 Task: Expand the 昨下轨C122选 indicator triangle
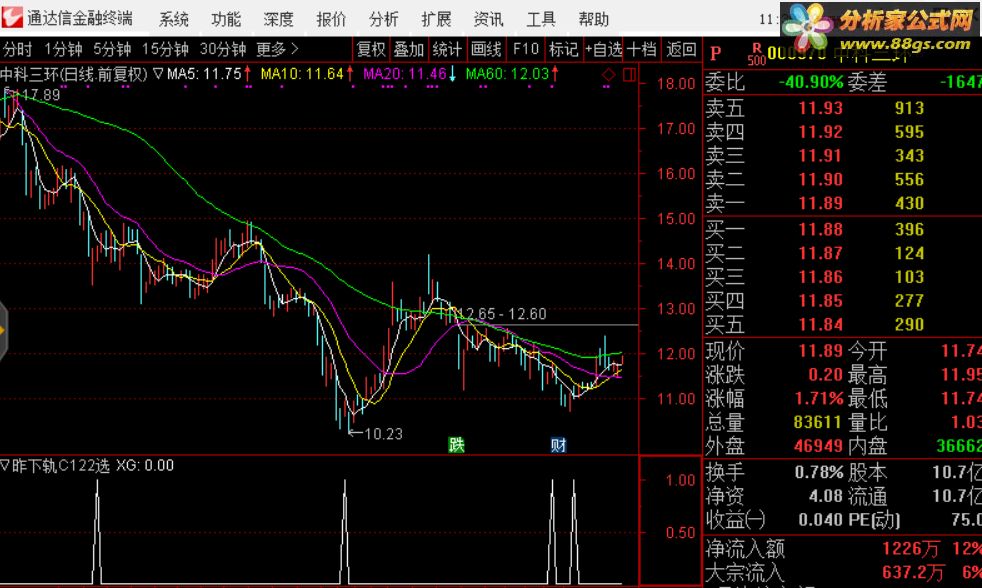[x=5, y=465]
